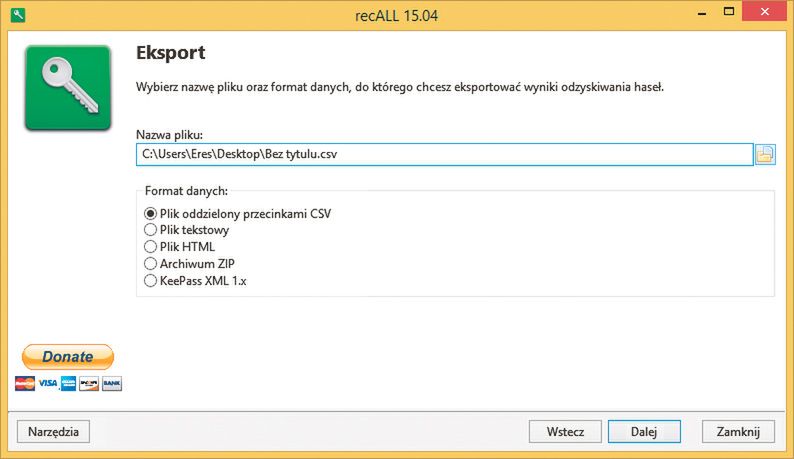The image size is (794, 459).
Task: Maximize the recALL window
Action: 729,12
